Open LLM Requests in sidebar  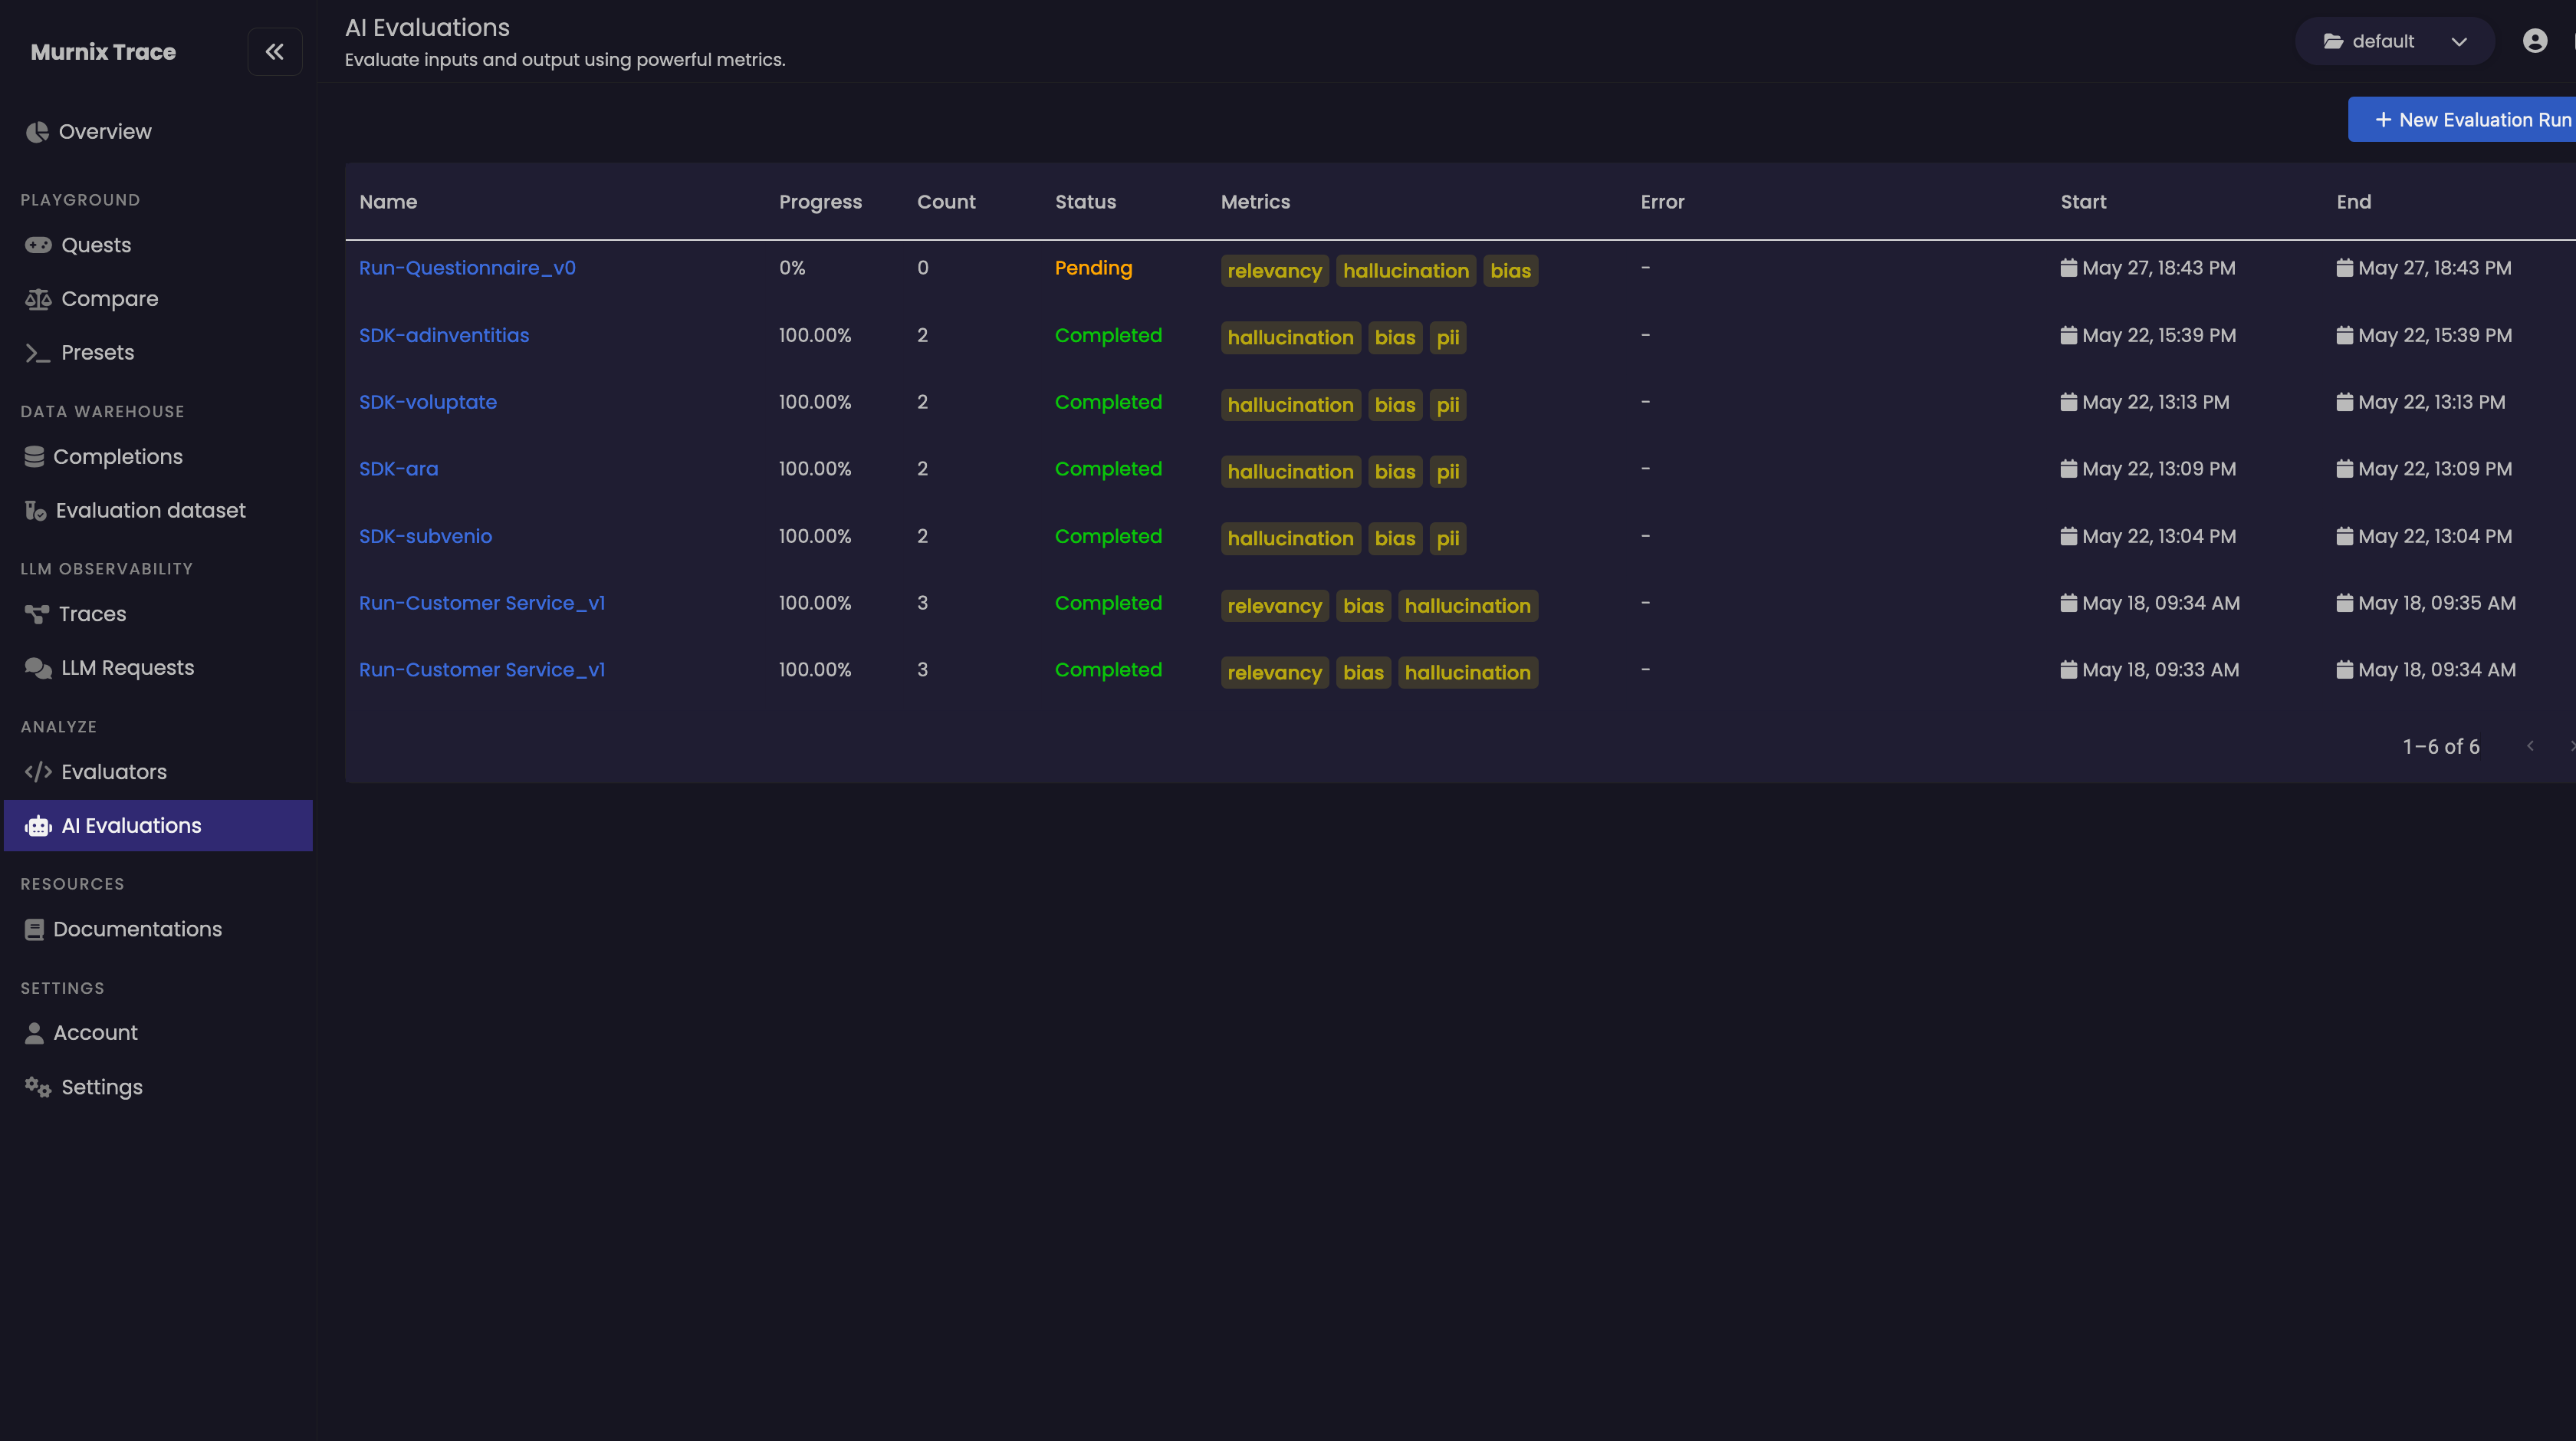[x=127, y=668]
